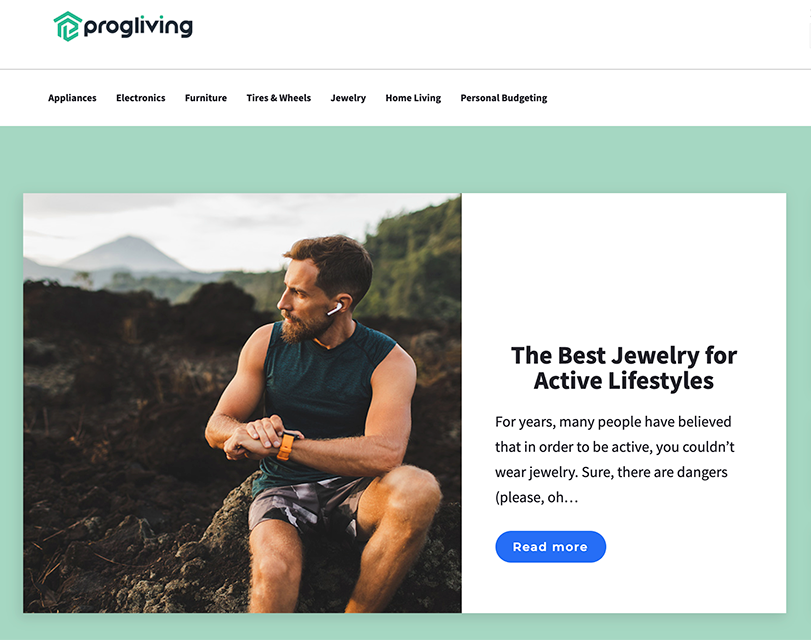
Task: Select the Tires & Wheels menu item
Action: point(279,98)
